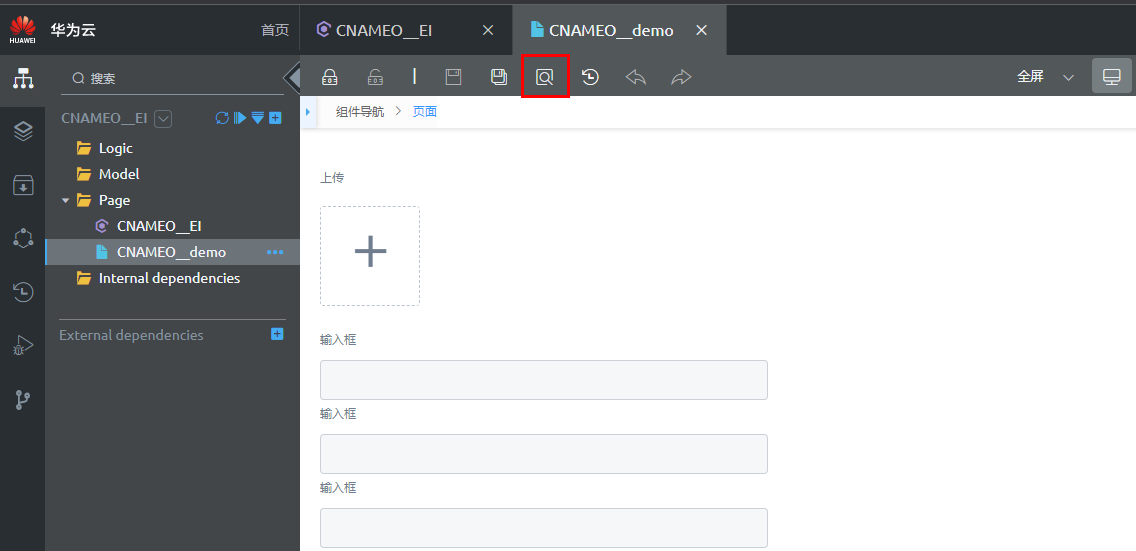Collapse the Page folder arrow
1136x551 pixels.
pos(66,201)
